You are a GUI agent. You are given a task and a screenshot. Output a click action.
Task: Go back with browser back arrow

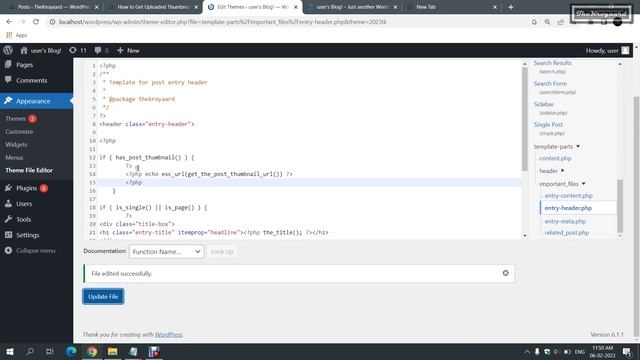coord(9,22)
